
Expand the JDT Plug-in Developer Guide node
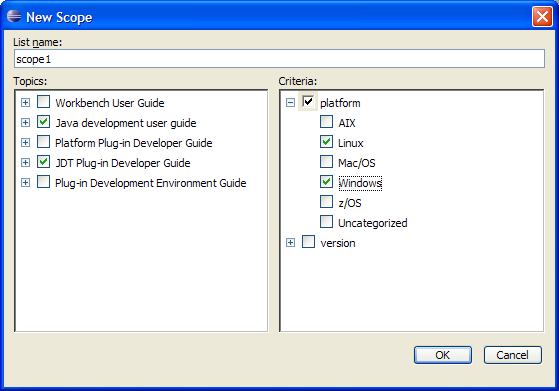25,163
